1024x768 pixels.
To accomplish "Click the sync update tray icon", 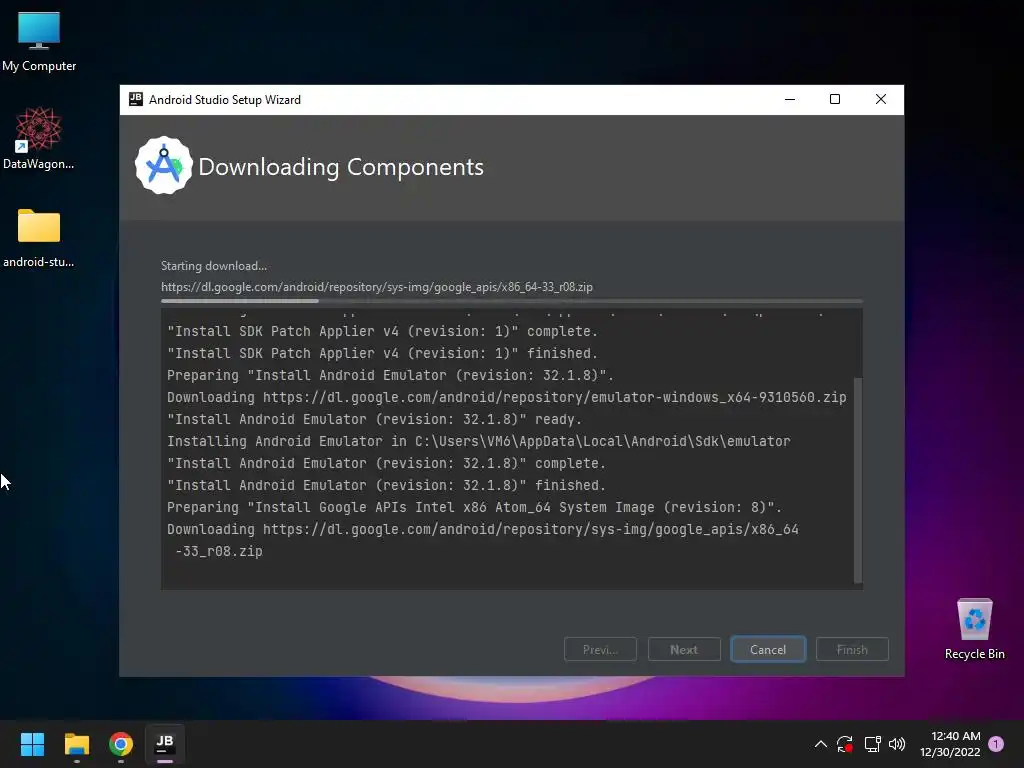I will click(x=845, y=744).
